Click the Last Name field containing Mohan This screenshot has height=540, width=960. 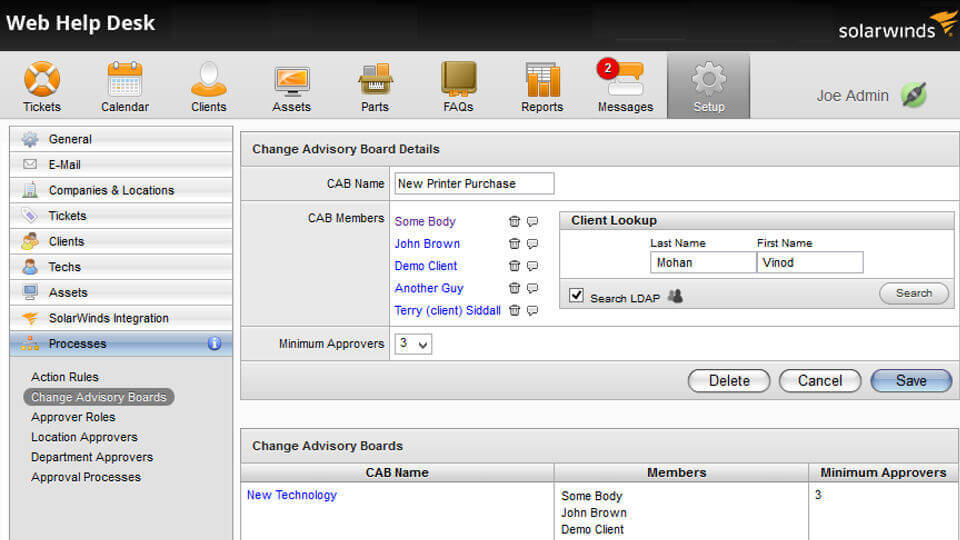tap(703, 263)
